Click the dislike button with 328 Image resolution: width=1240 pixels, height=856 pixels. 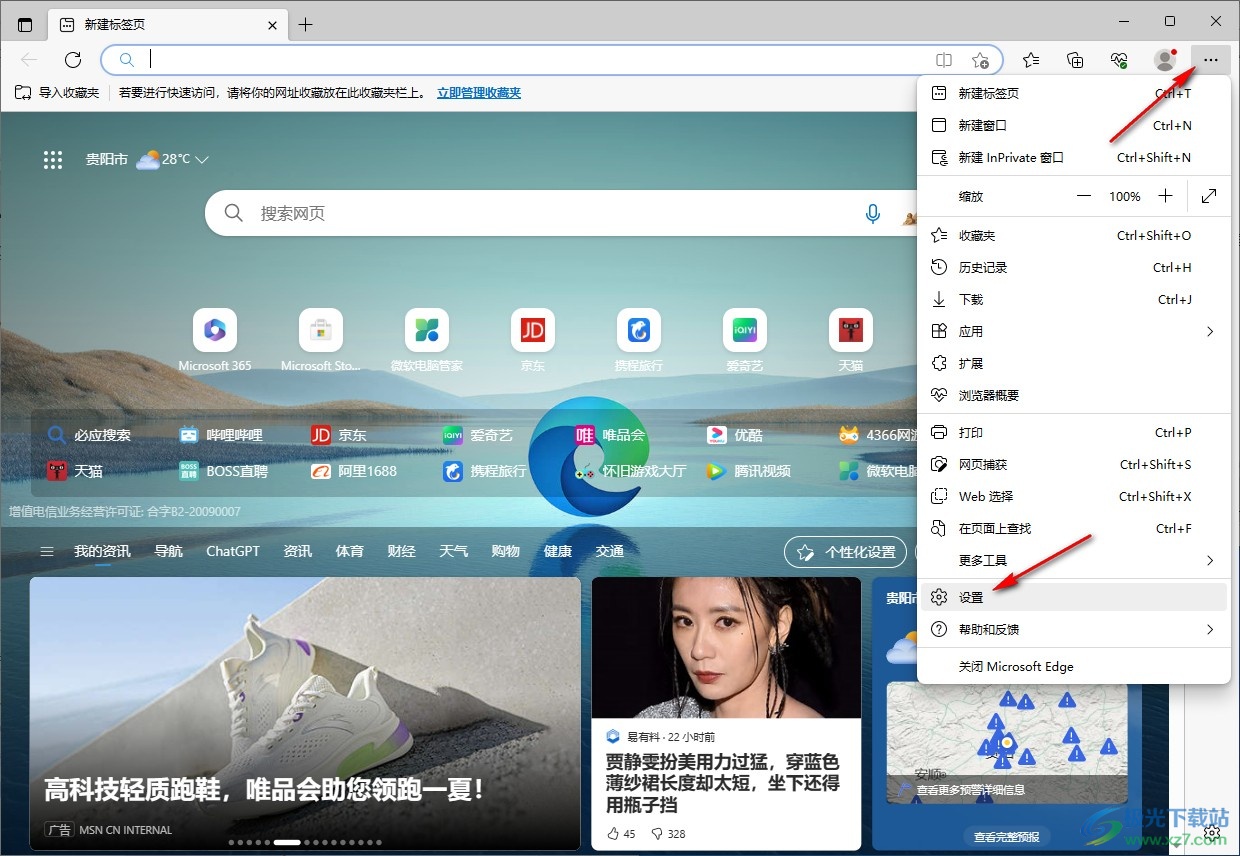[668, 833]
